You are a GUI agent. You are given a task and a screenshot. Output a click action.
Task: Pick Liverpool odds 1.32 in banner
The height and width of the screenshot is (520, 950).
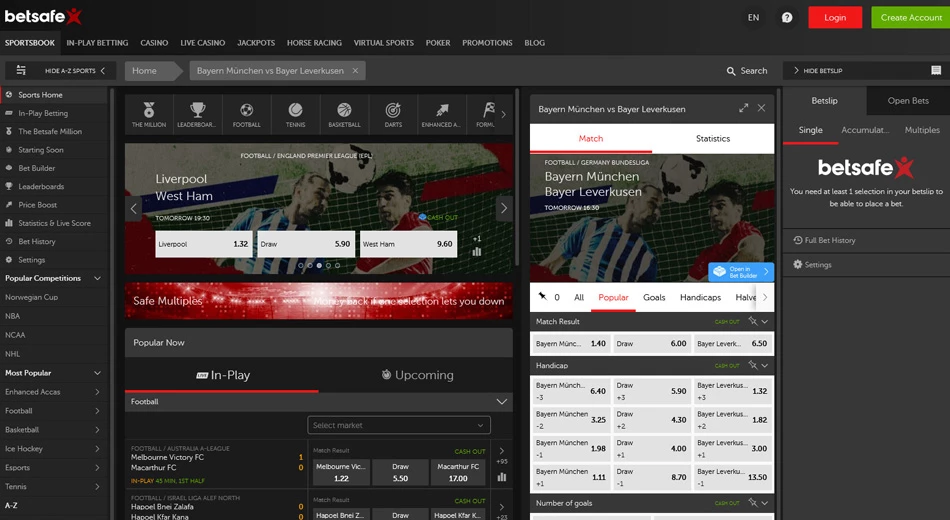pos(204,244)
